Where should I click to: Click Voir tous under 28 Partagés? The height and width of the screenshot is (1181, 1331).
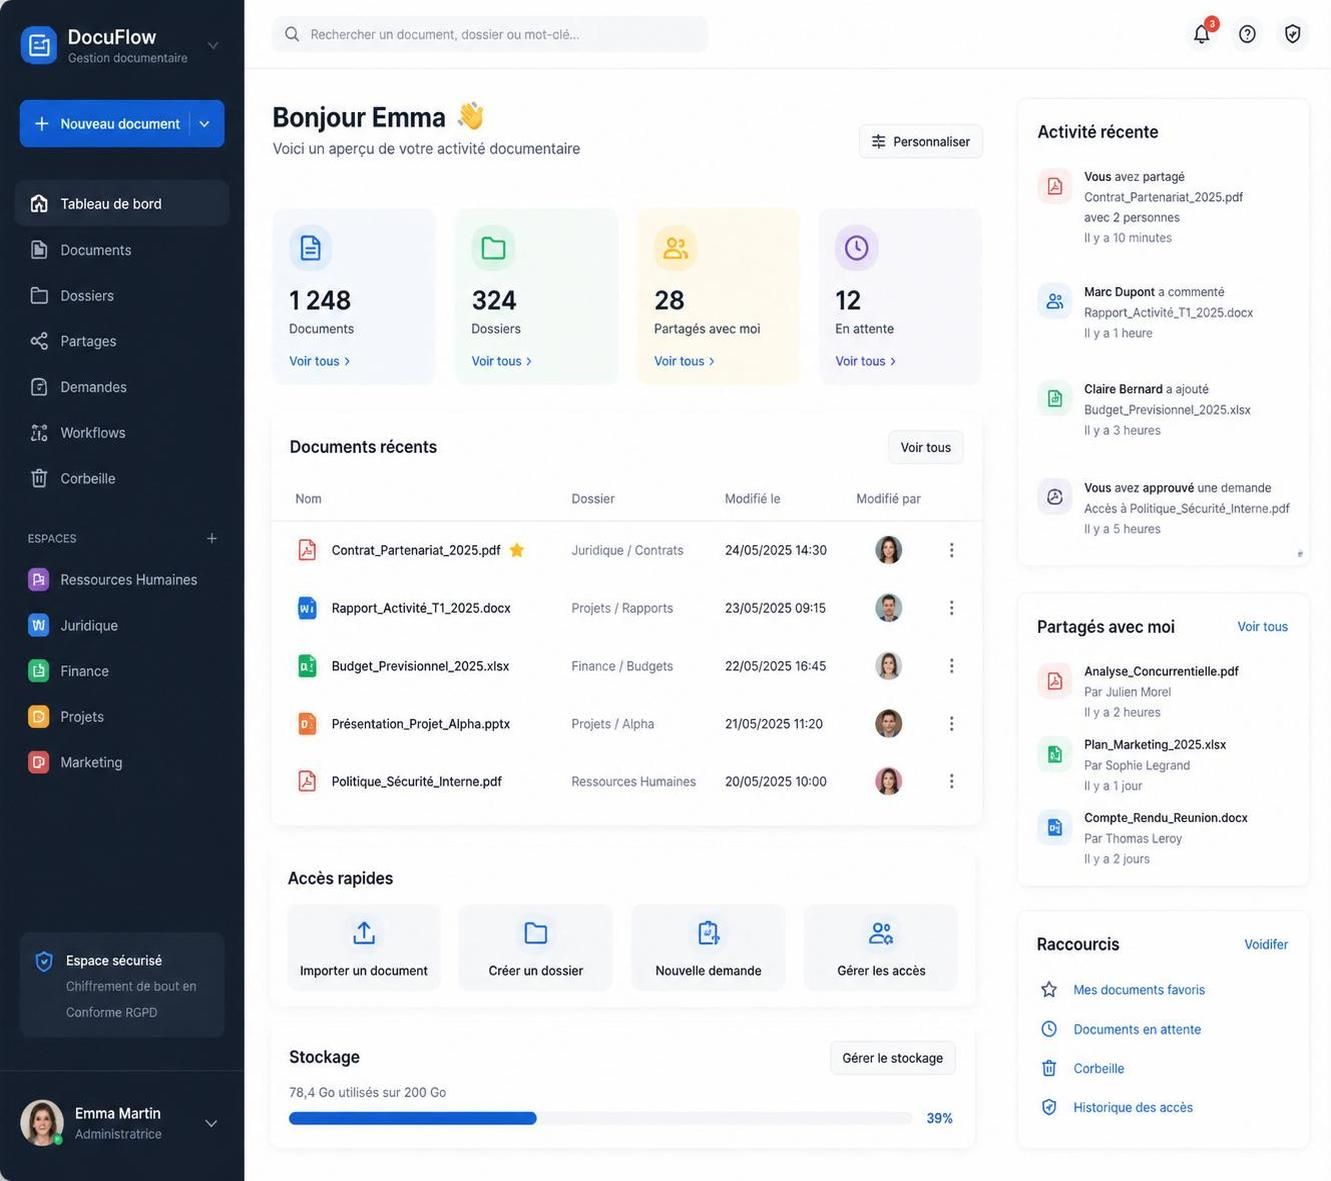[x=685, y=361]
